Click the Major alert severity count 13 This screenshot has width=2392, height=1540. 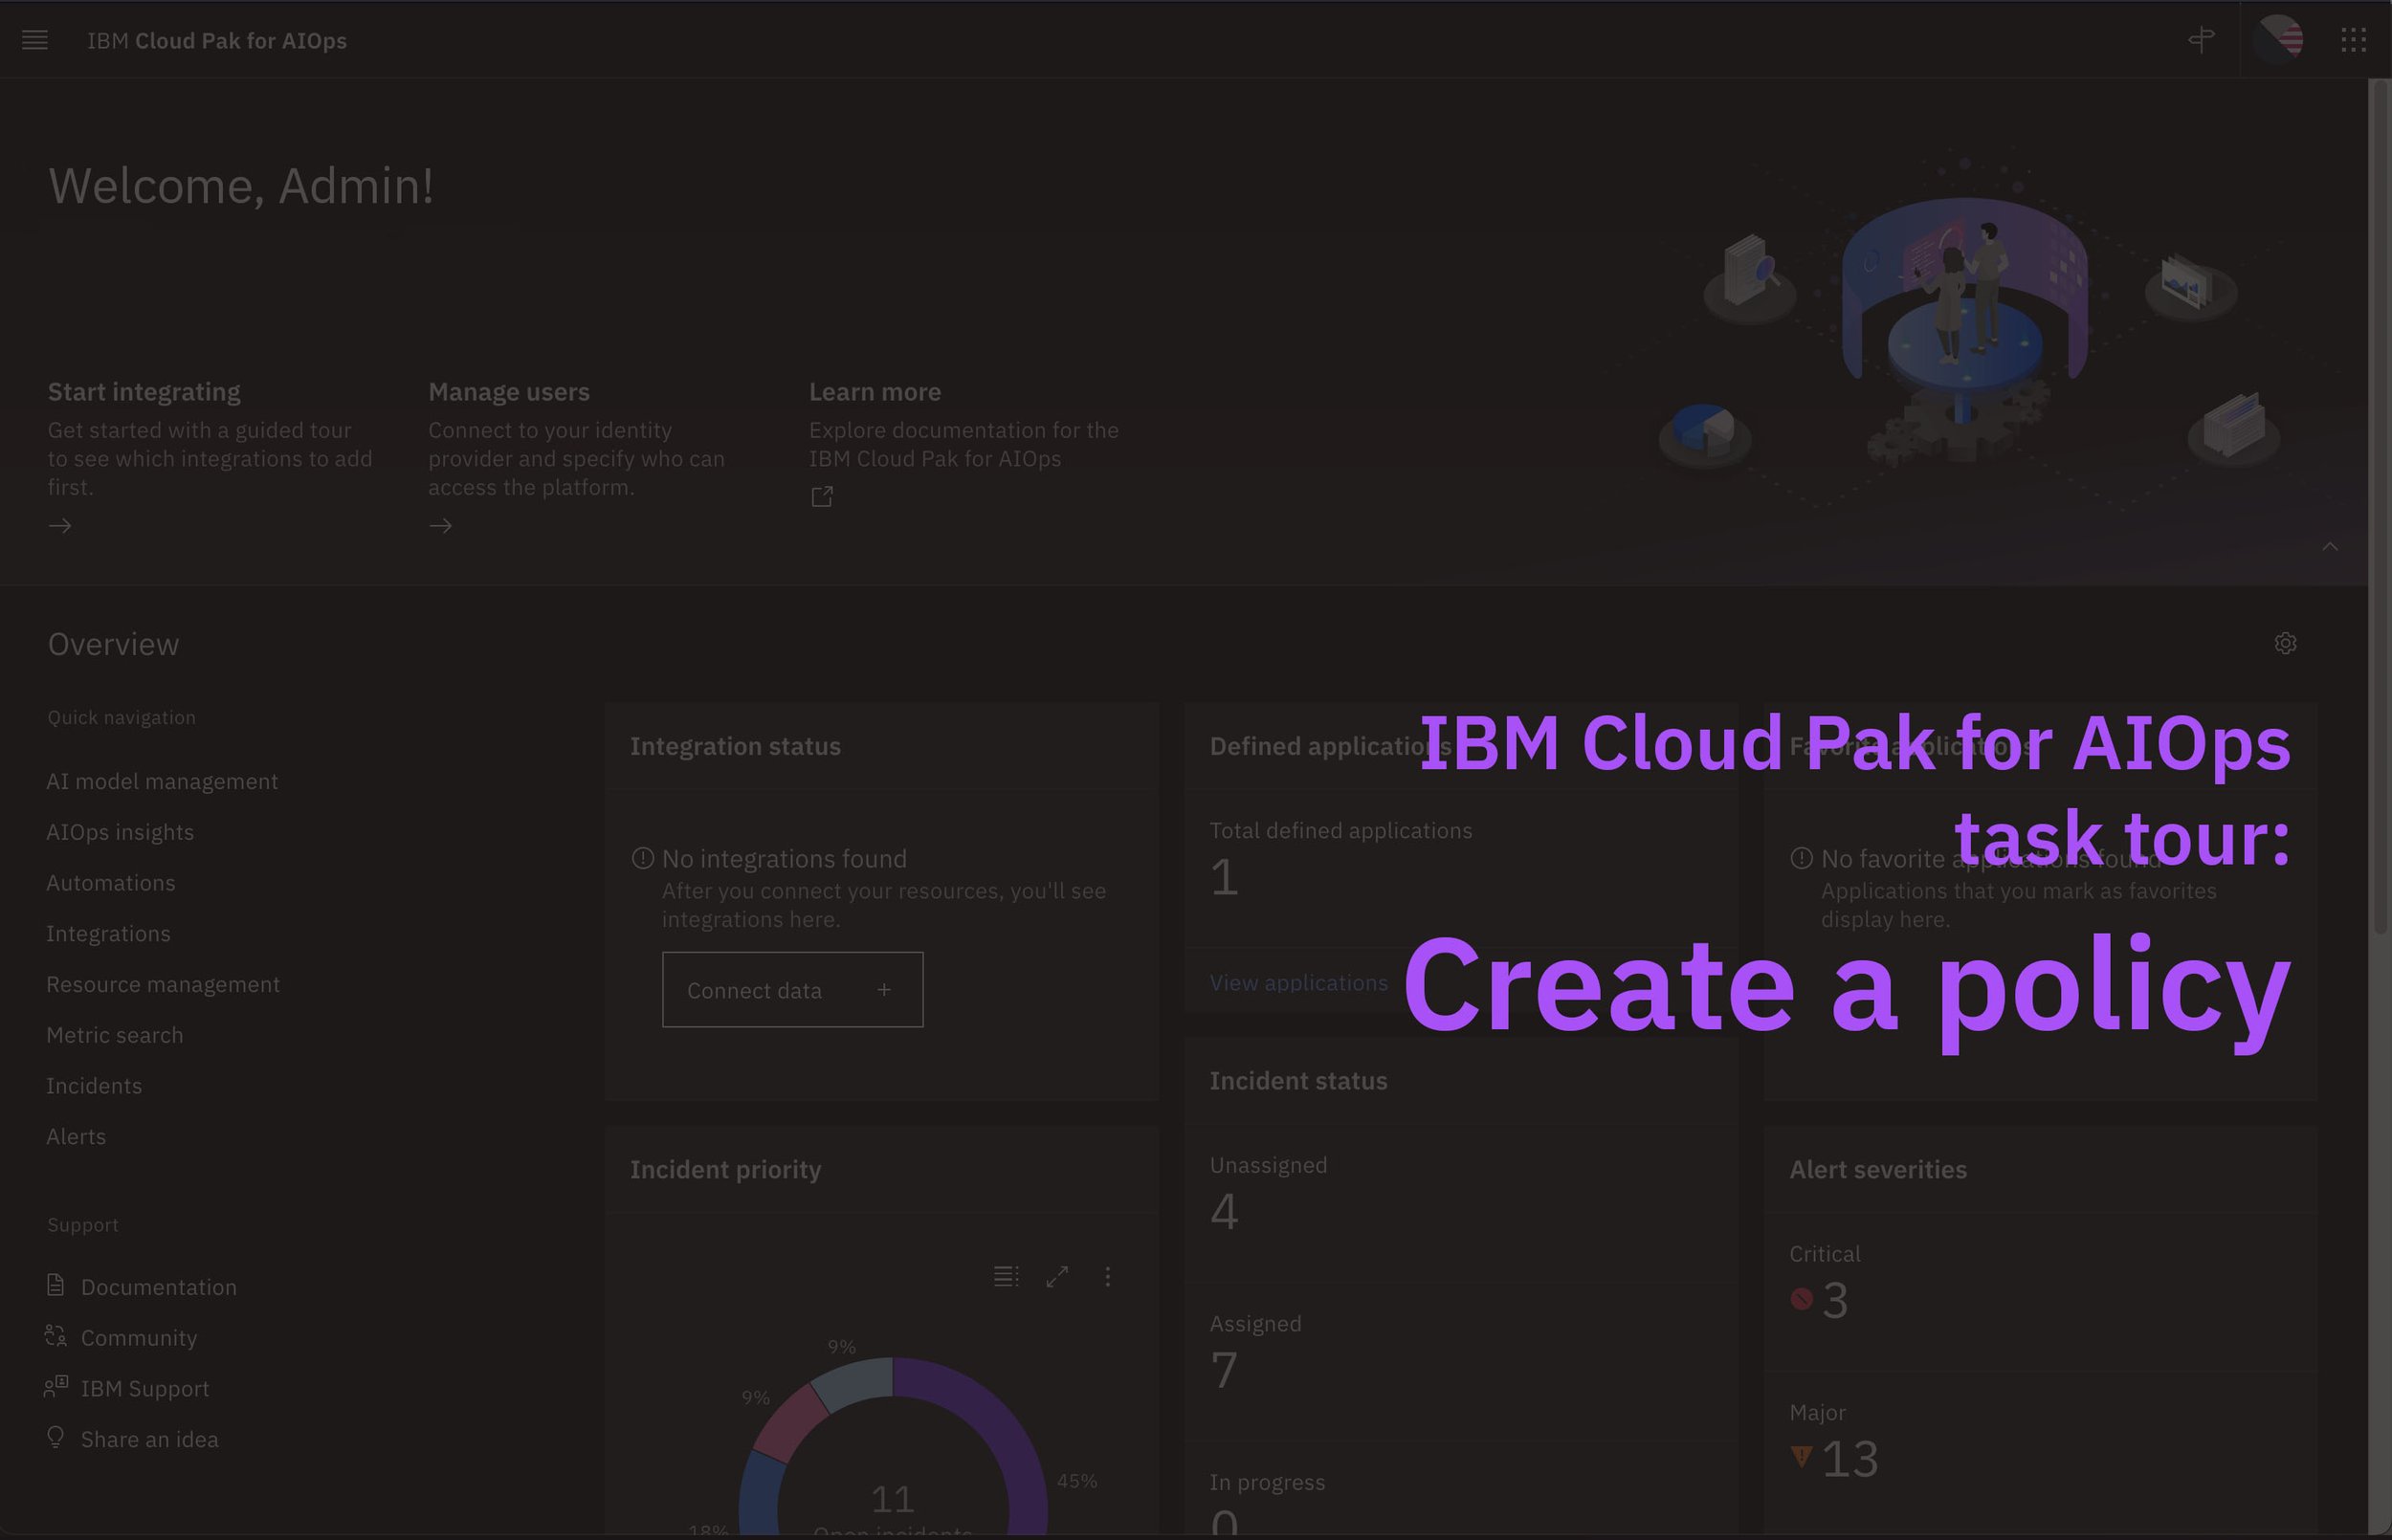pos(1850,1459)
